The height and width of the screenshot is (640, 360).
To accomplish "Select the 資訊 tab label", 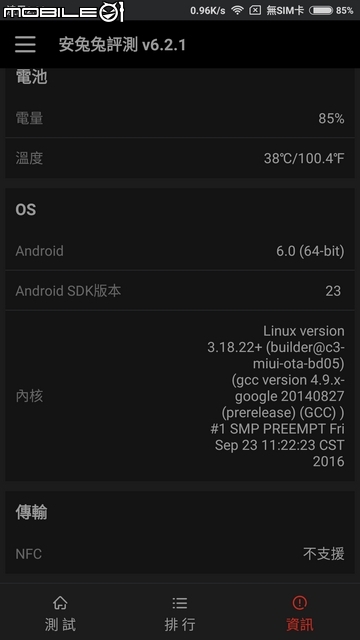I will [300, 624].
